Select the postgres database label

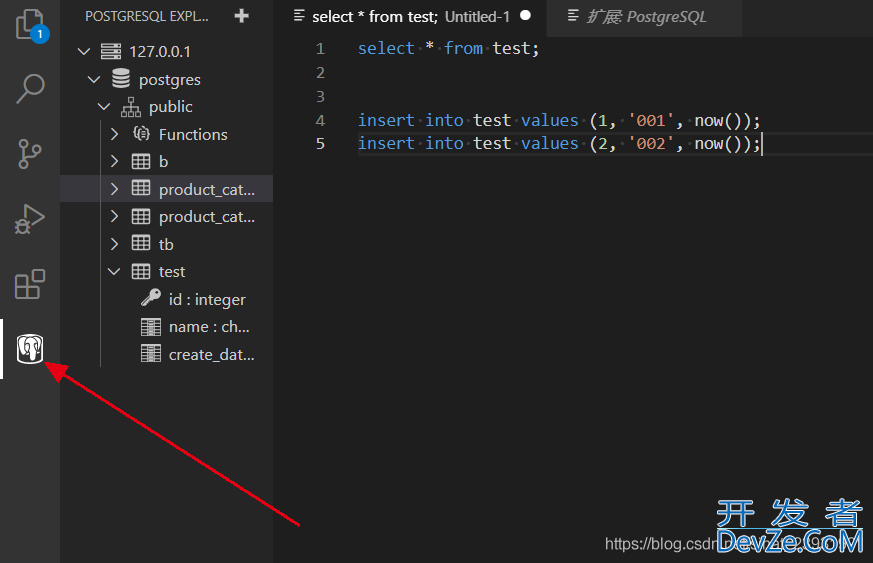[170, 80]
